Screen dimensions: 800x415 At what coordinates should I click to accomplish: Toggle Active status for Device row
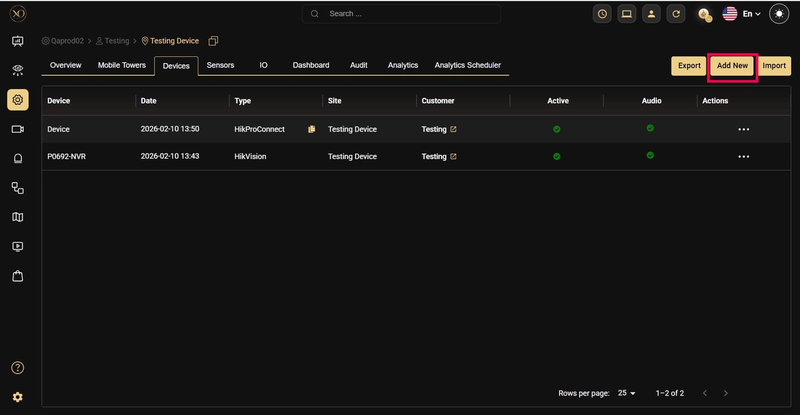pyautogui.click(x=557, y=129)
